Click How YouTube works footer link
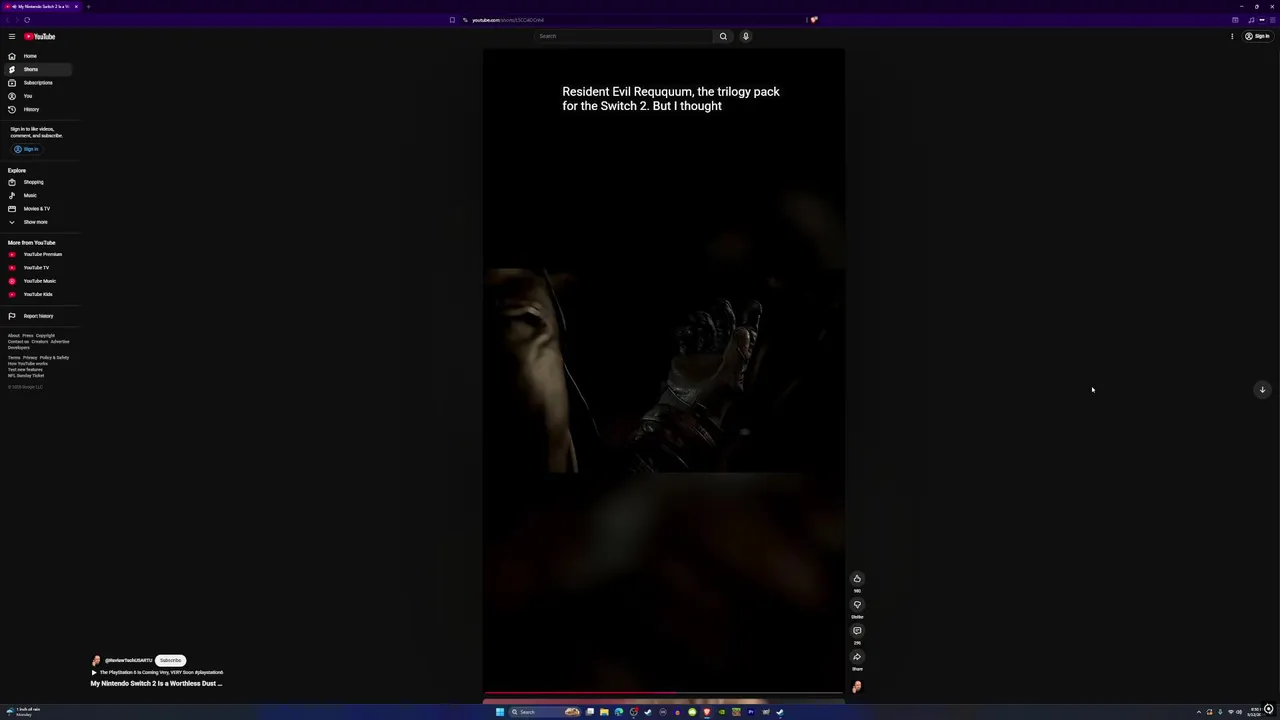 pos(28,364)
